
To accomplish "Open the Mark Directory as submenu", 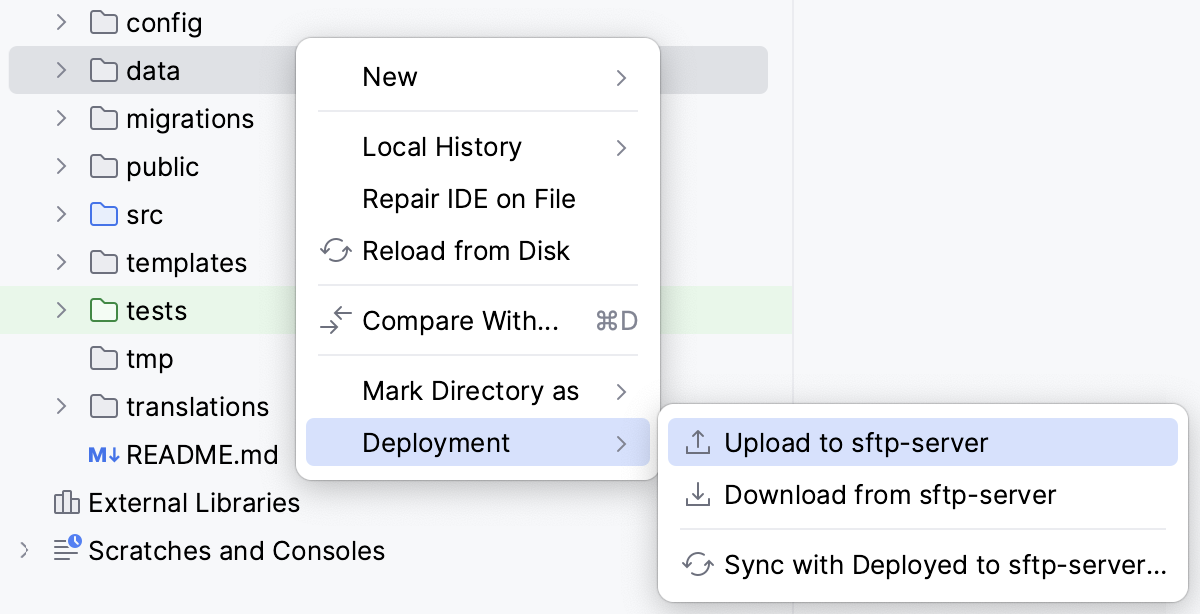I will click(x=468, y=391).
